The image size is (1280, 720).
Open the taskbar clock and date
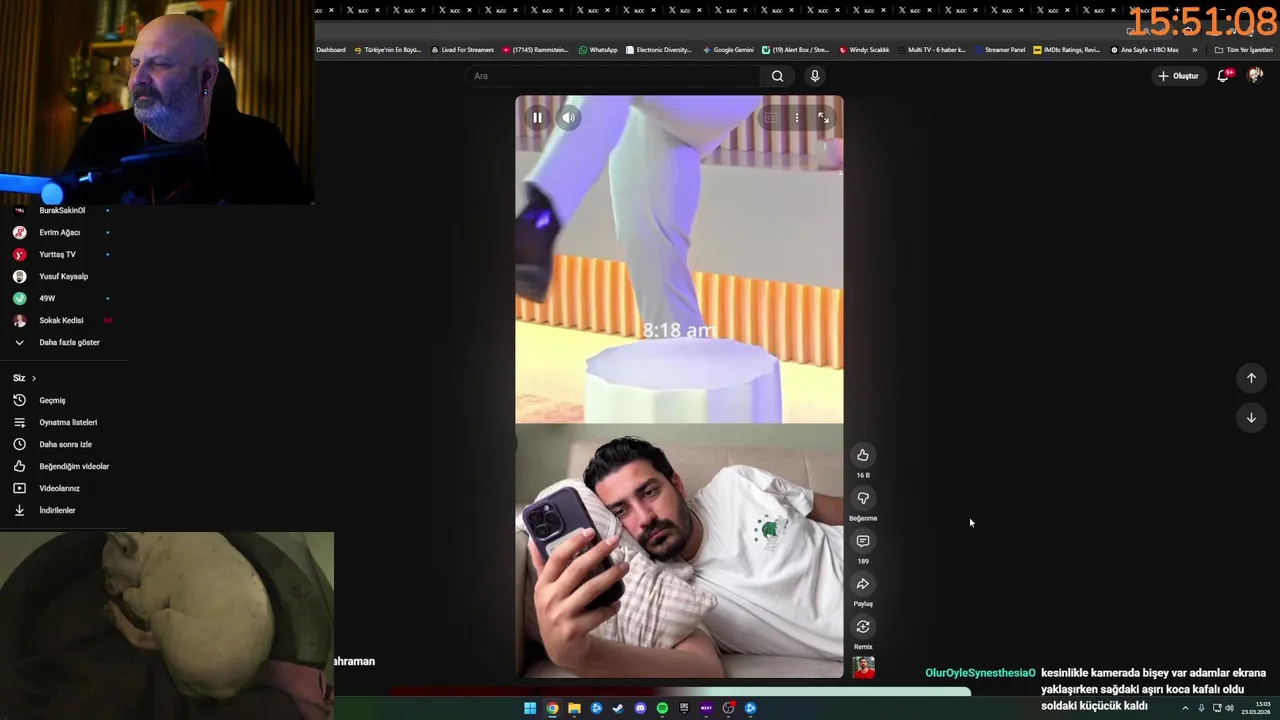point(1256,708)
